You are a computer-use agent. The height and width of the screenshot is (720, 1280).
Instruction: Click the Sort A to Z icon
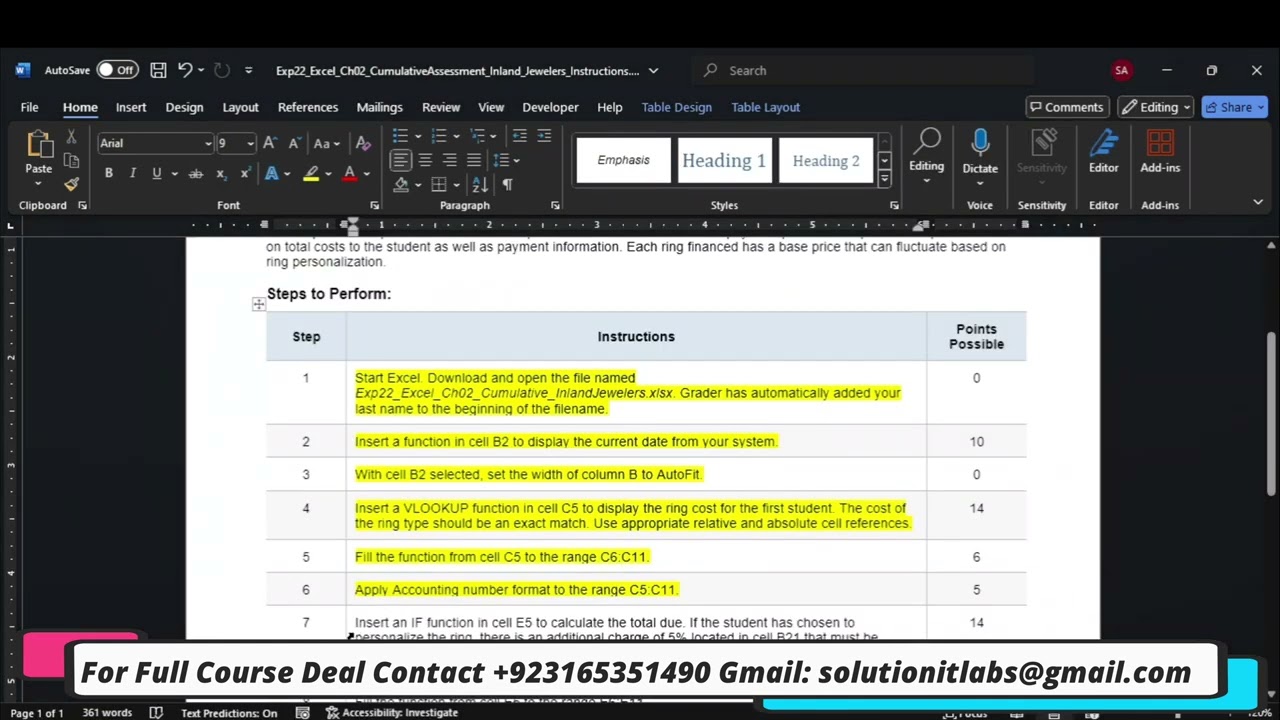point(480,184)
